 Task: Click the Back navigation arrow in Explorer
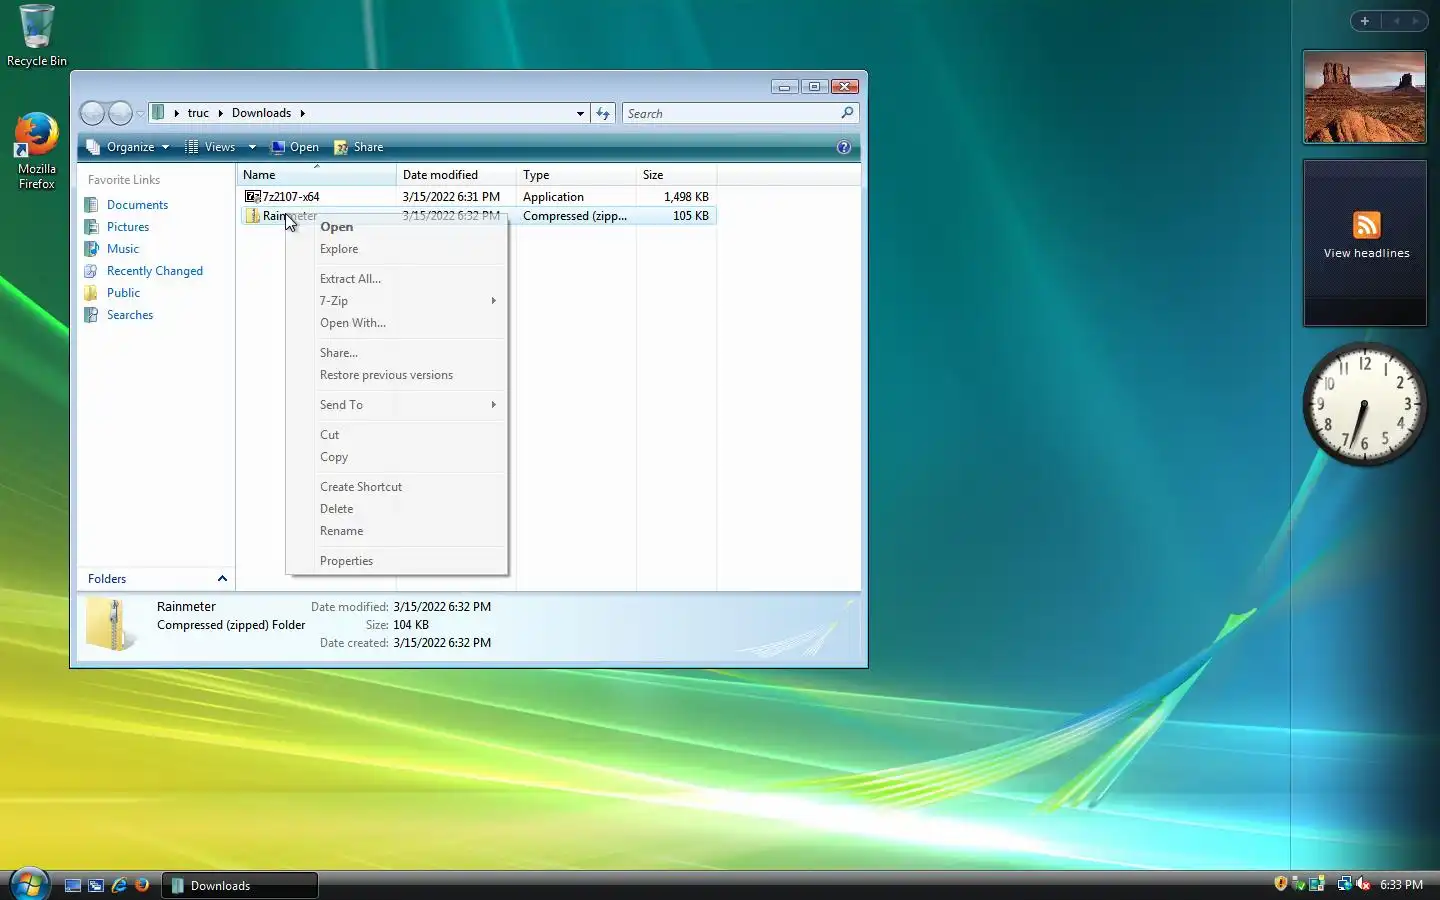(x=92, y=113)
